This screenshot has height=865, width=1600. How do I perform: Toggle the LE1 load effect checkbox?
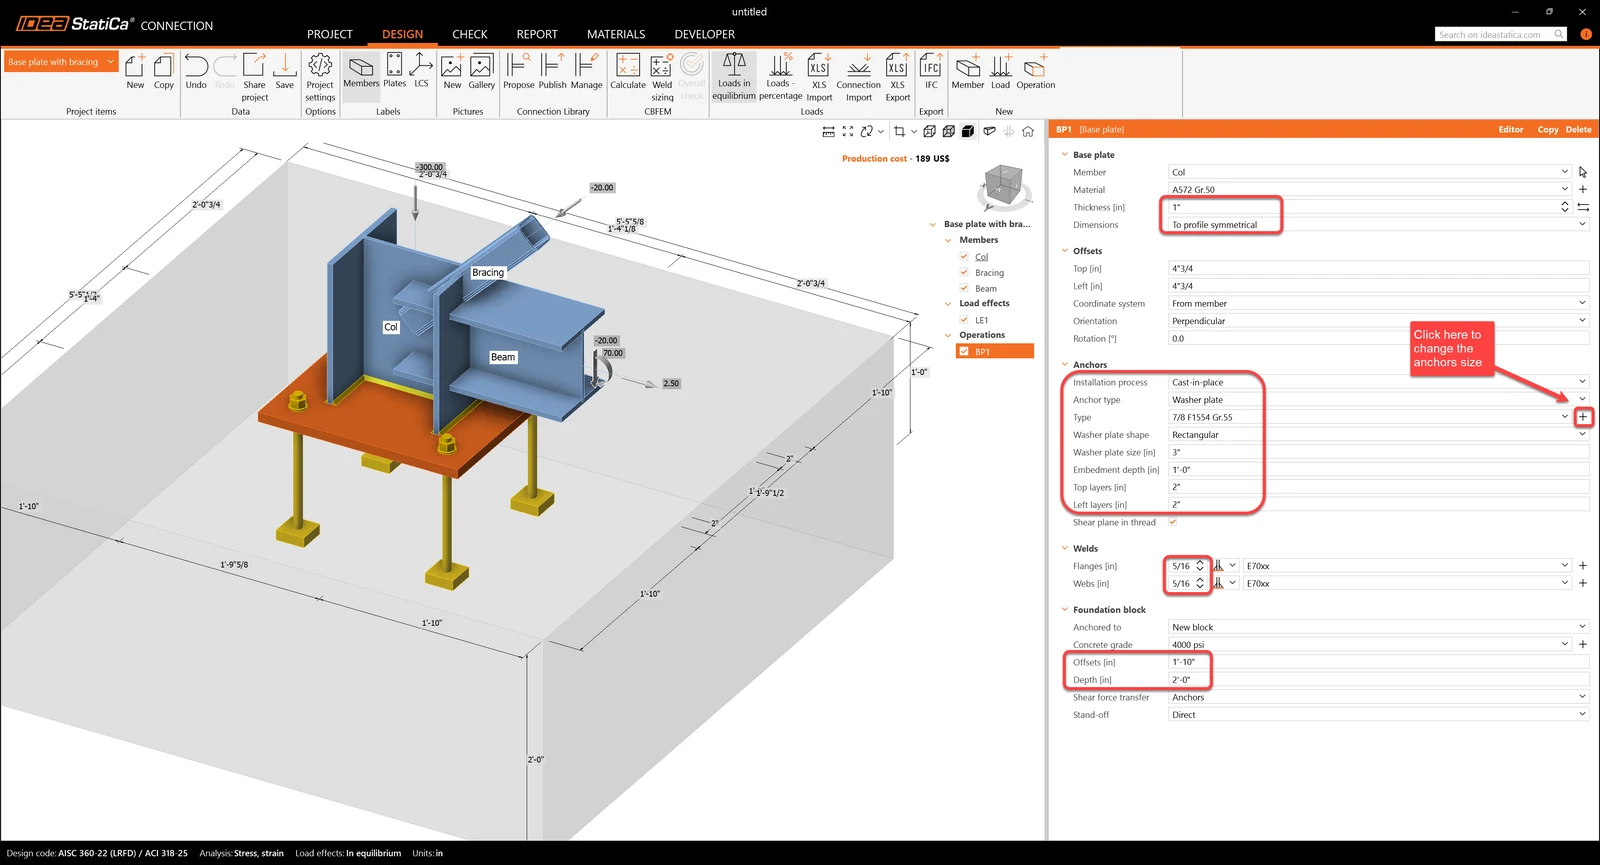coord(964,320)
